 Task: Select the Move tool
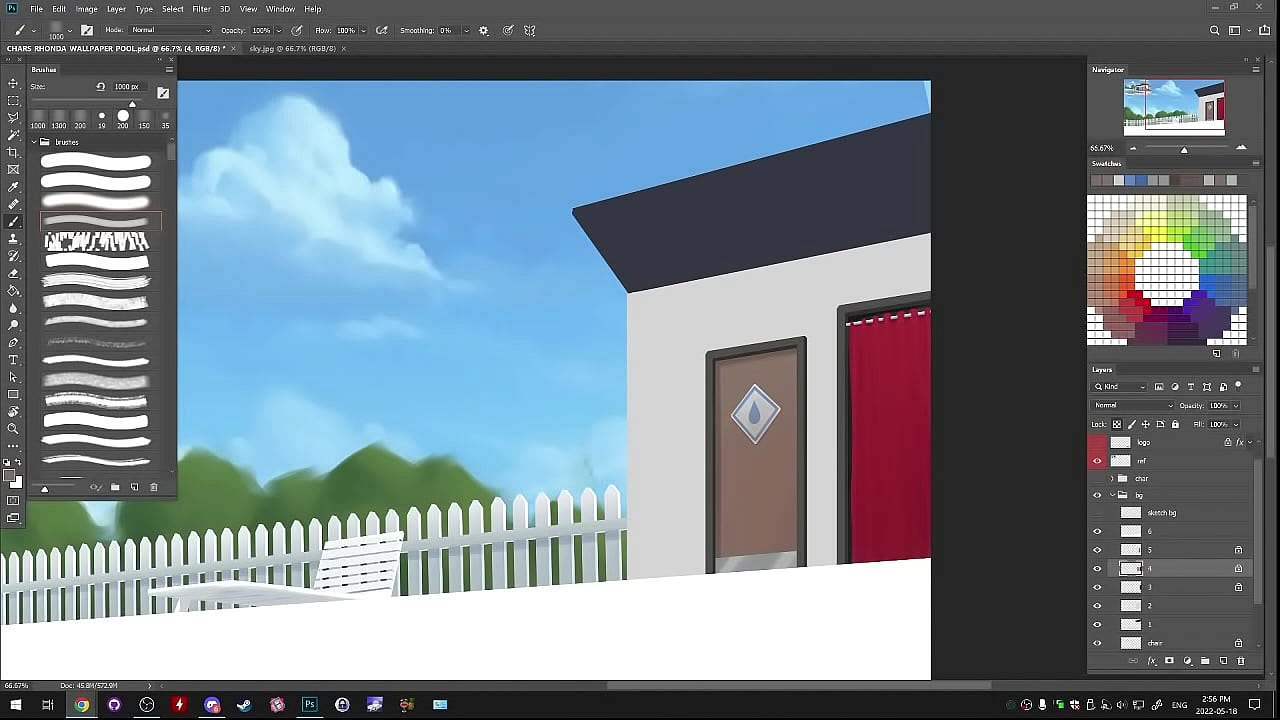13,83
